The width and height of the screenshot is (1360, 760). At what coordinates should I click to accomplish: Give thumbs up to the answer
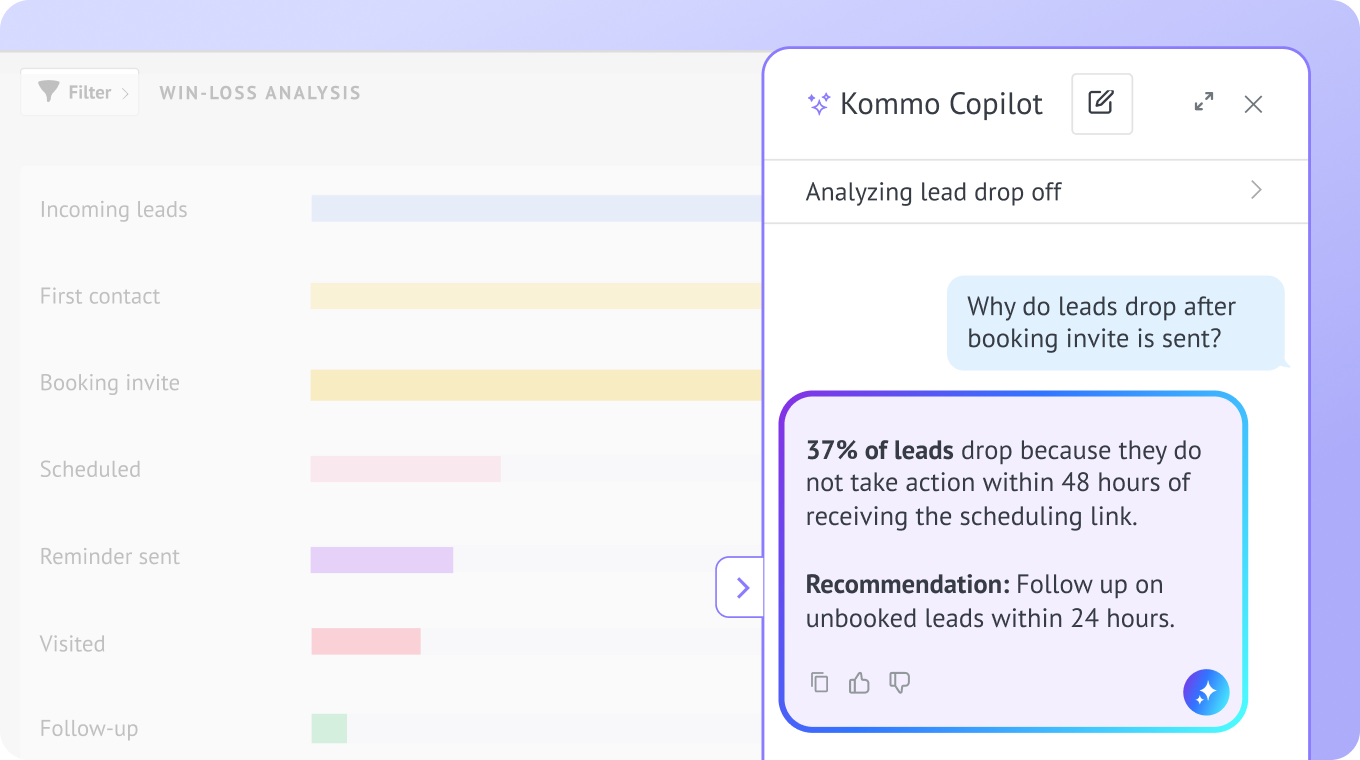coord(859,683)
